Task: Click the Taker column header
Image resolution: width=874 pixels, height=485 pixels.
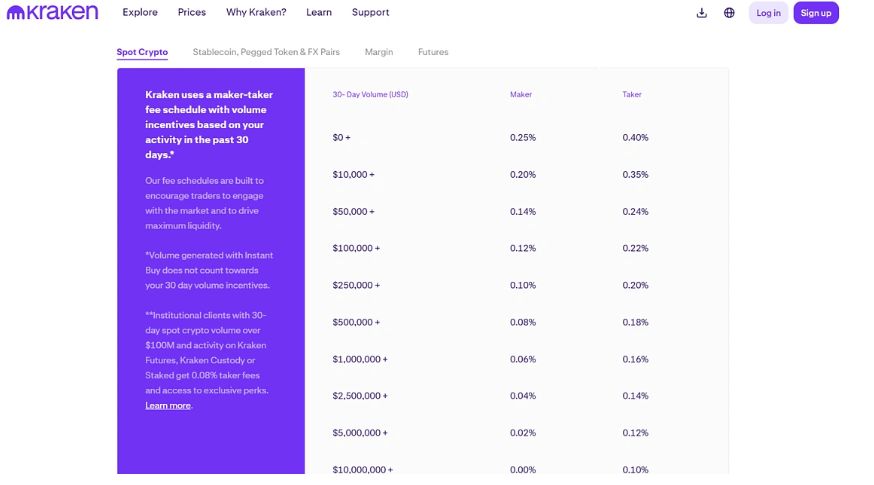Action: click(632, 95)
